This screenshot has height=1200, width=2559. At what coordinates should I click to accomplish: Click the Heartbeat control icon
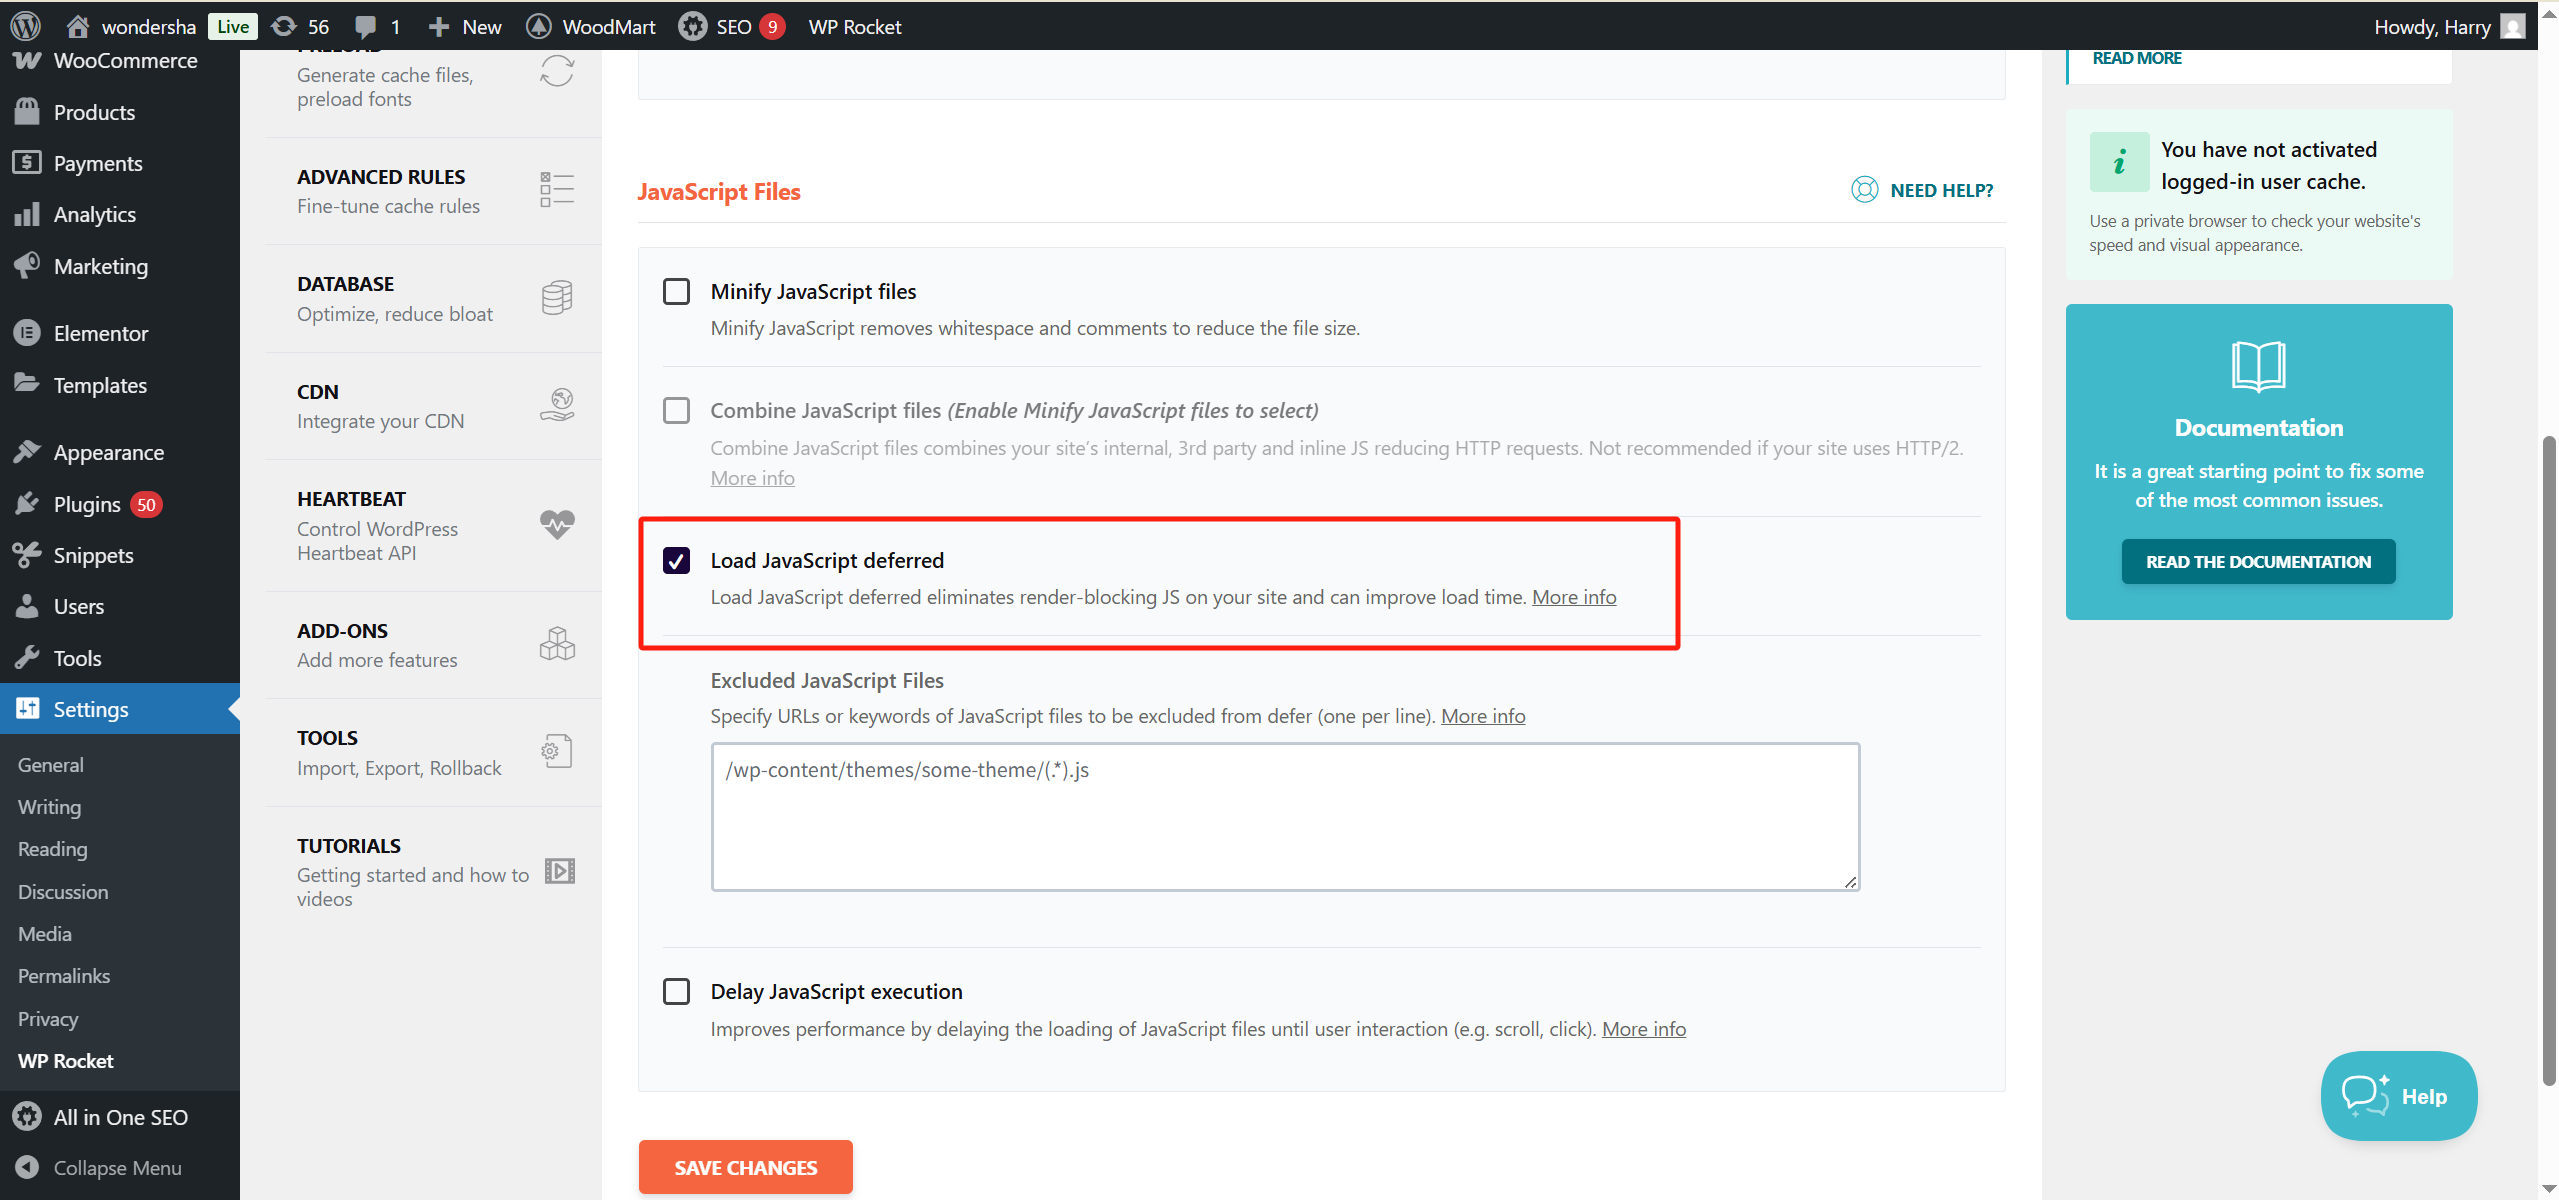[x=556, y=524]
